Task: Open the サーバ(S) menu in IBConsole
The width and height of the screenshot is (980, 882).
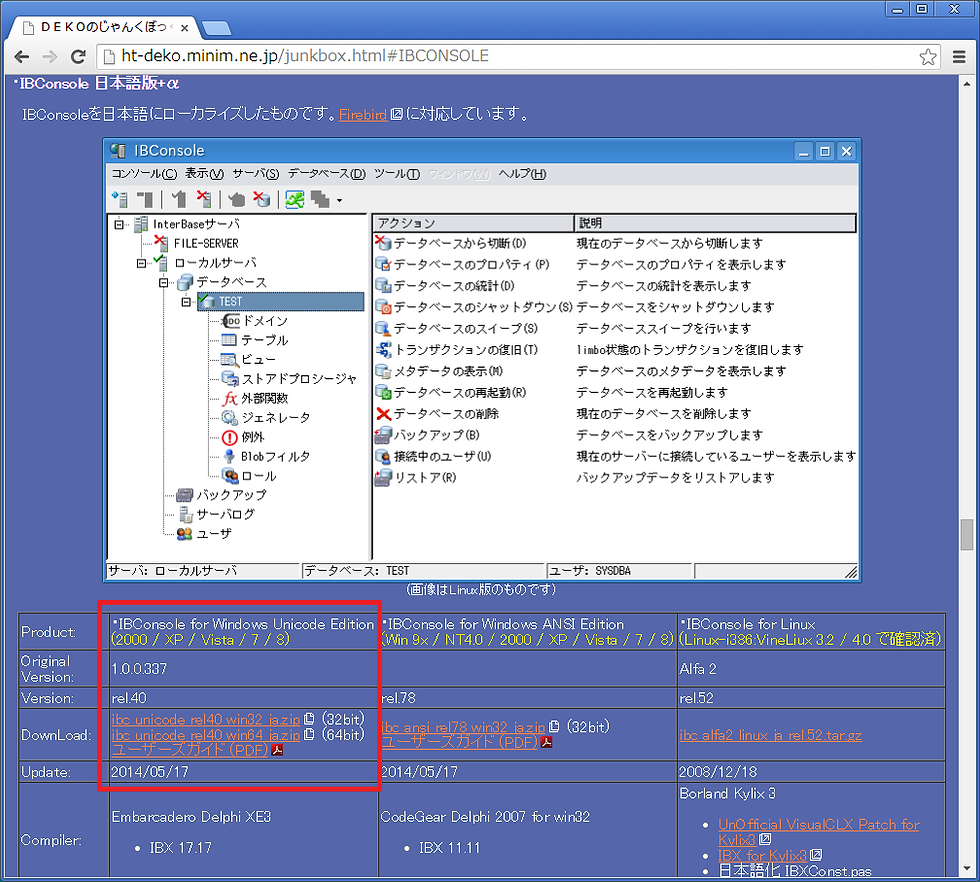Action: pos(256,174)
